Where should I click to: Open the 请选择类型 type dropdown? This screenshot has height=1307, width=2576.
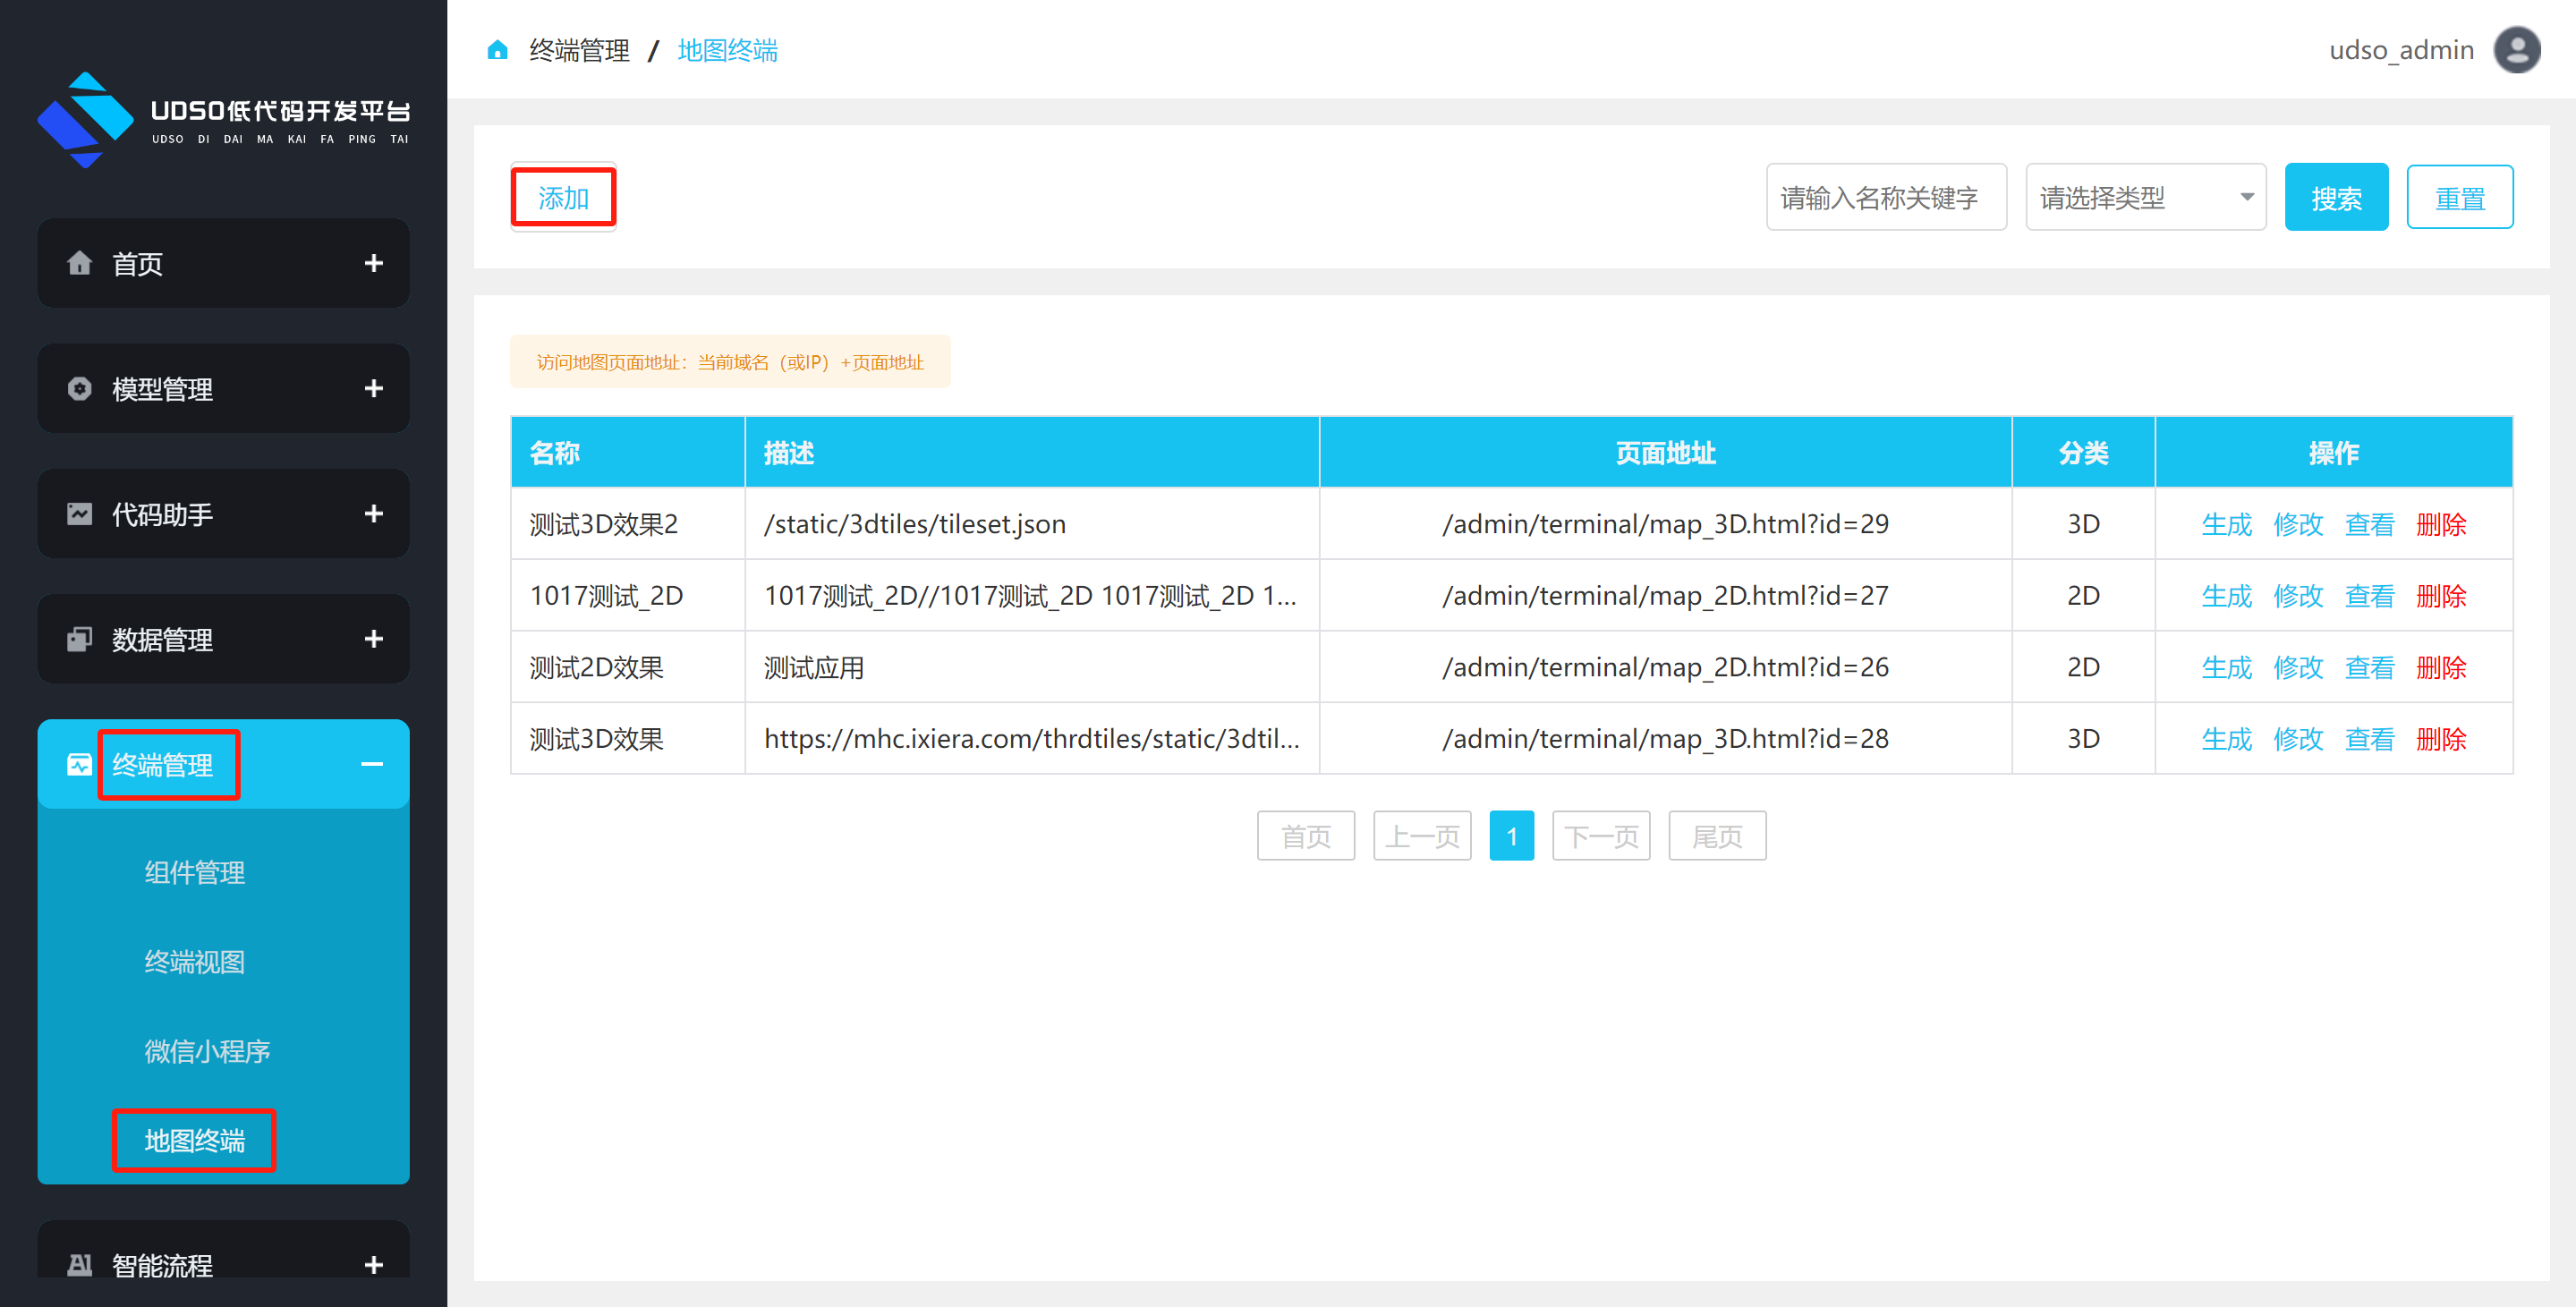(x=2144, y=197)
